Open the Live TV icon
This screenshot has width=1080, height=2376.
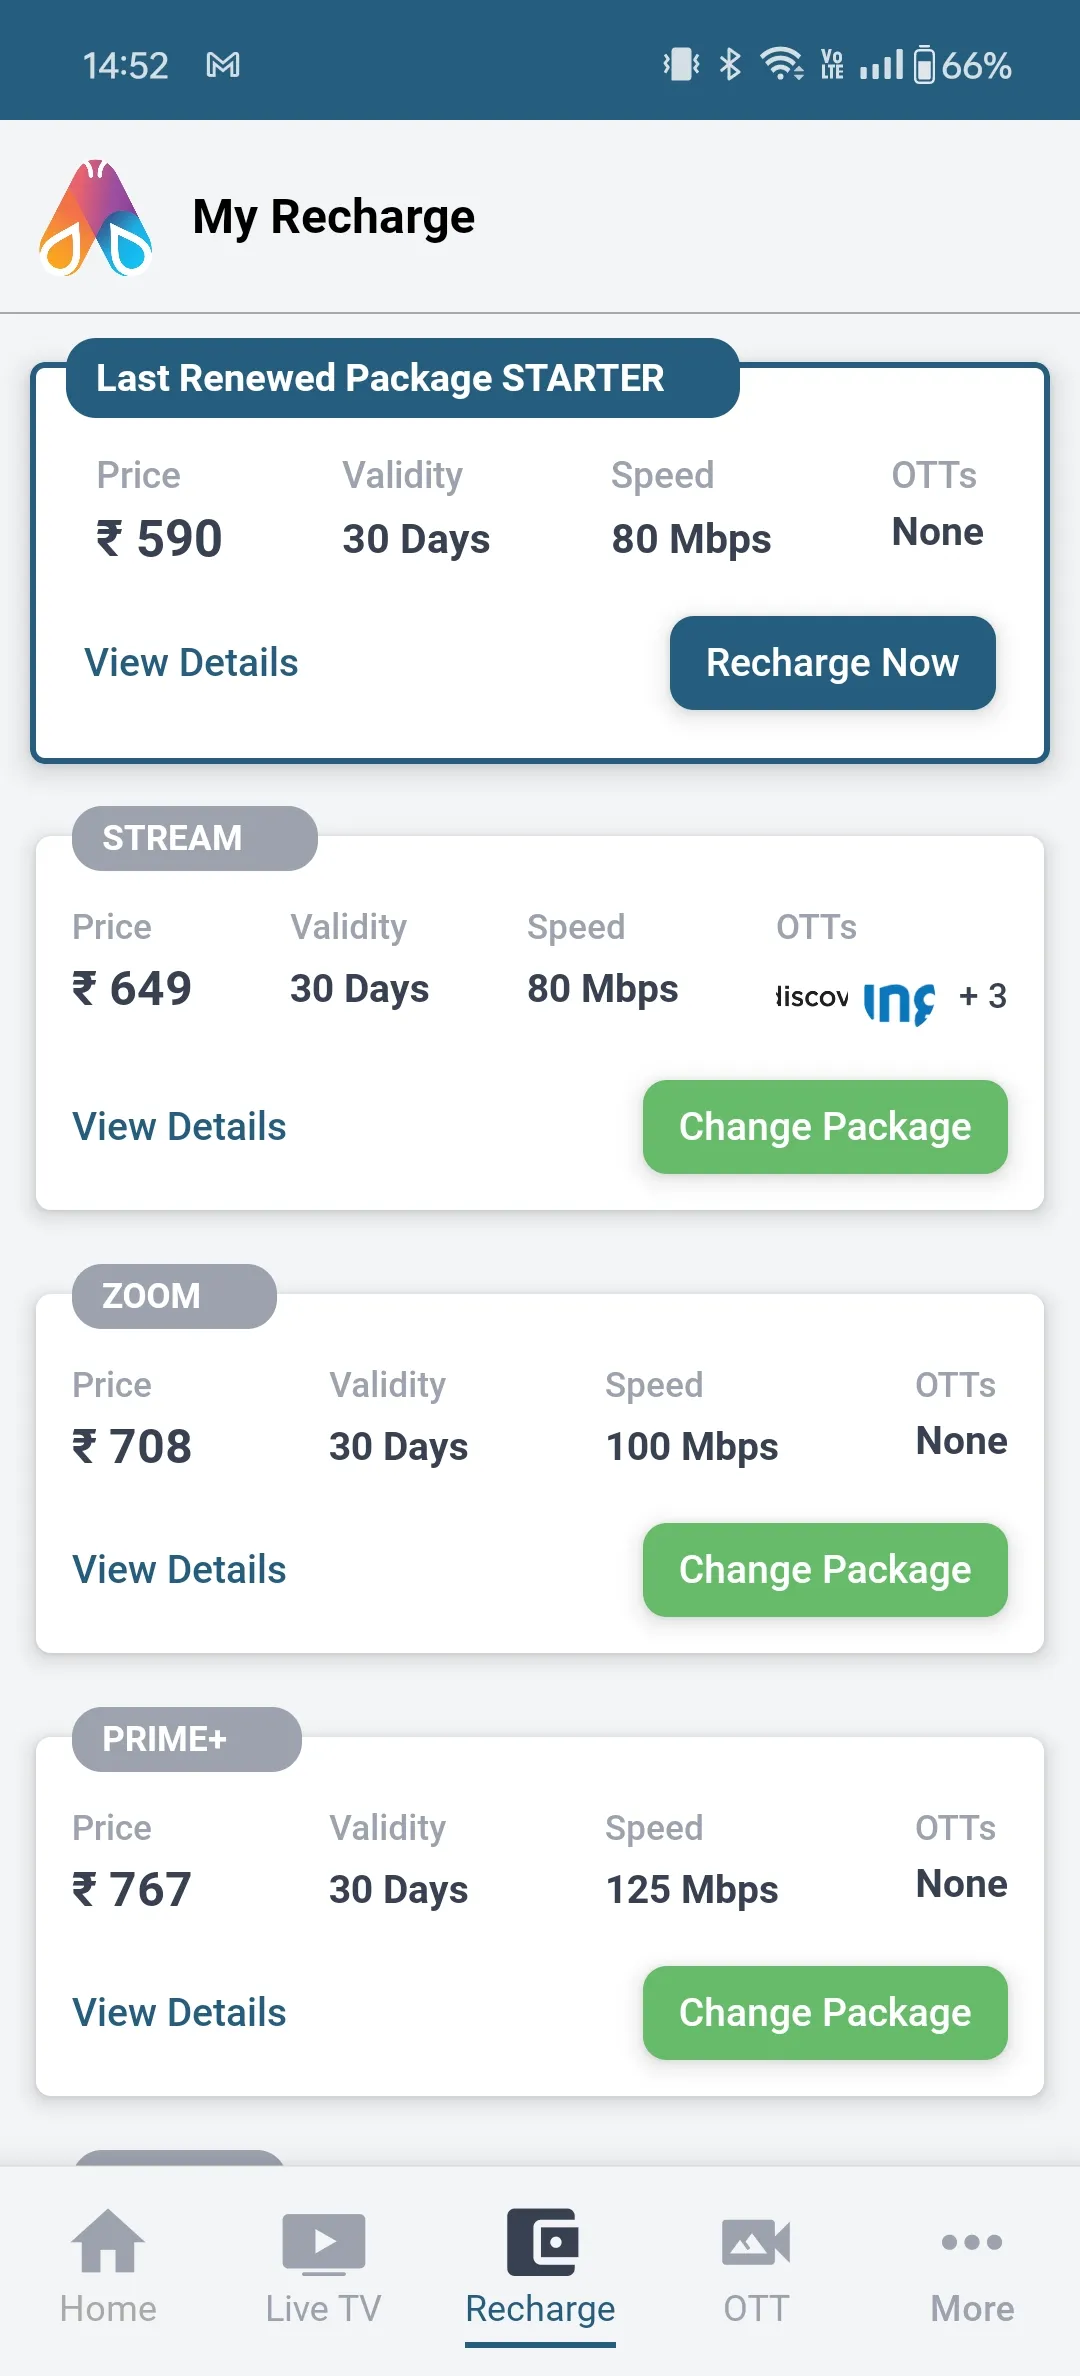[x=324, y=2243]
